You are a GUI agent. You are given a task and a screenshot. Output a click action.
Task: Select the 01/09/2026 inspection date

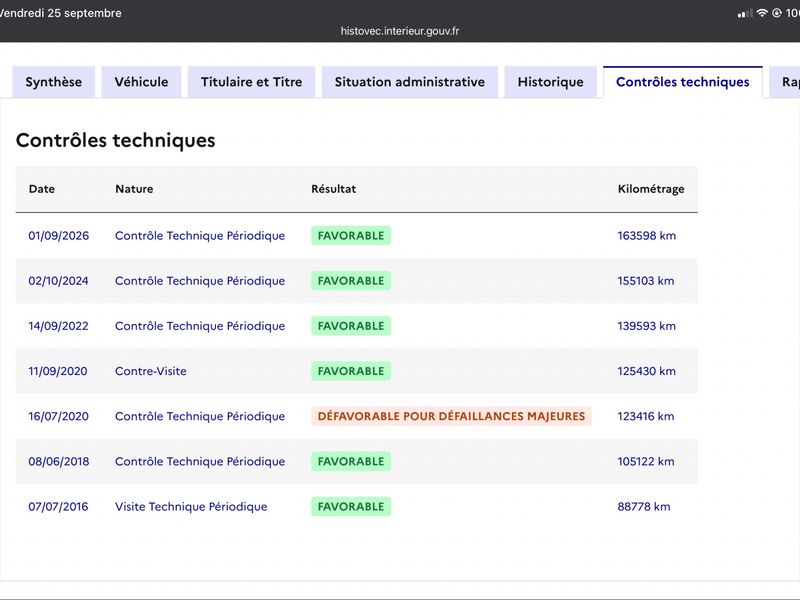point(59,236)
